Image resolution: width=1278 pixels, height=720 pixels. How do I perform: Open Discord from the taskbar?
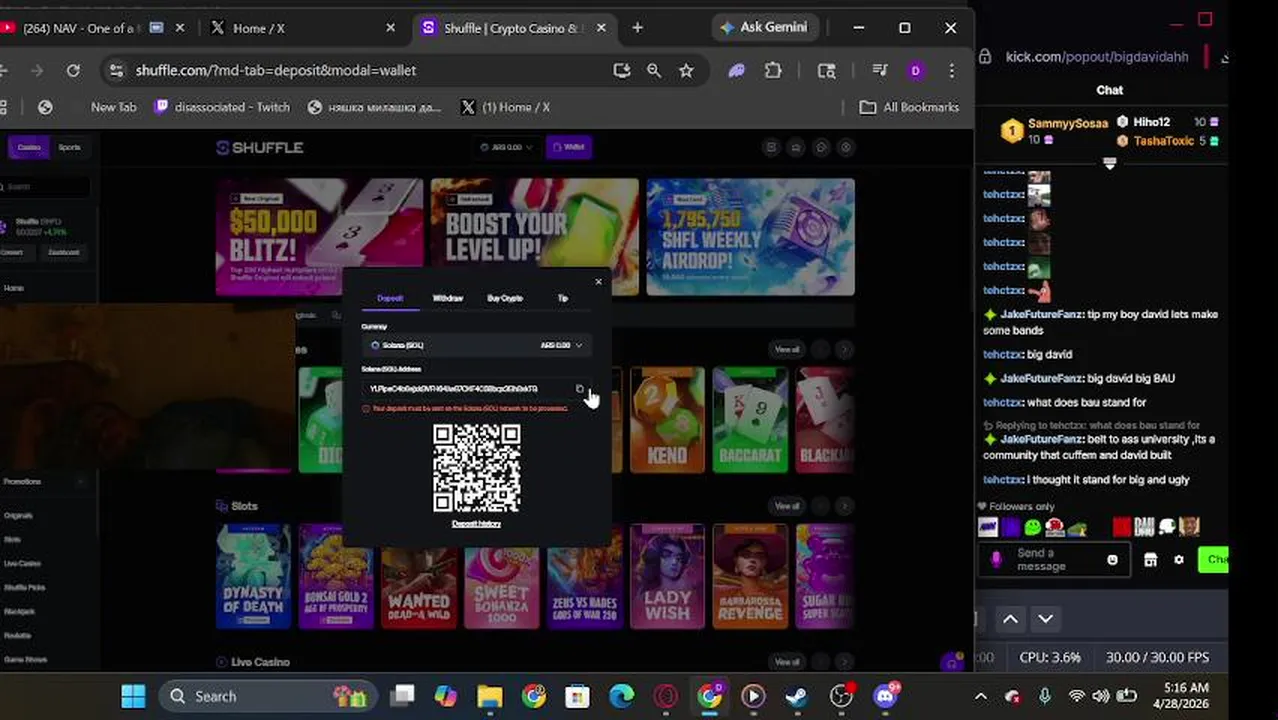coord(886,696)
